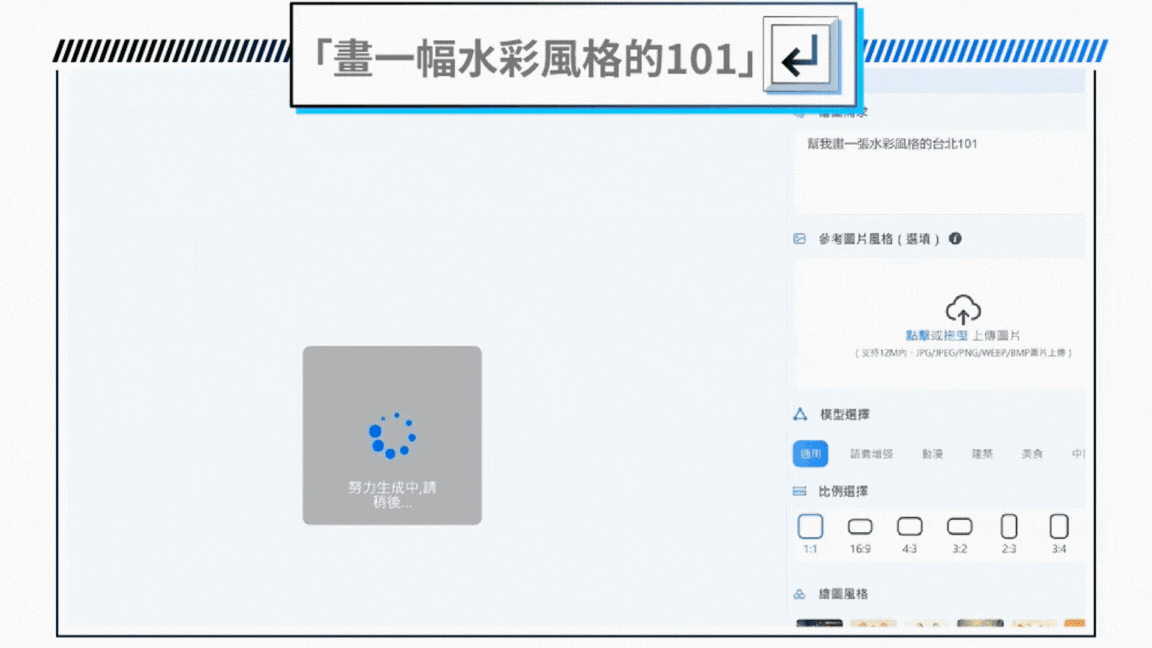Click the 參考圖片風格 ( 選填 ) heading

pyautogui.click(x=879, y=239)
